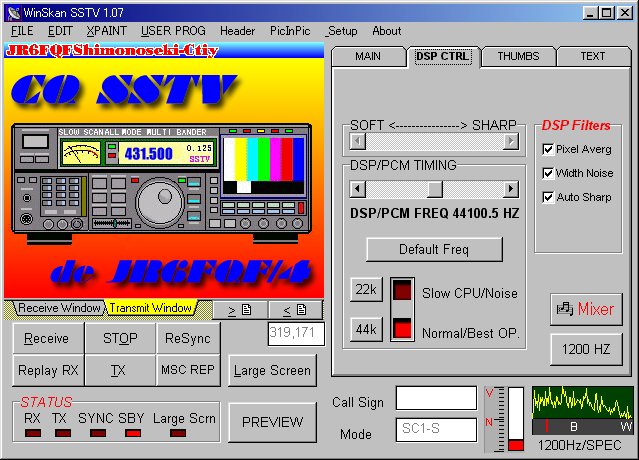Image resolution: width=639 pixels, height=460 pixels.
Task: Switch to the Transmit Window tab
Action: tap(151, 308)
